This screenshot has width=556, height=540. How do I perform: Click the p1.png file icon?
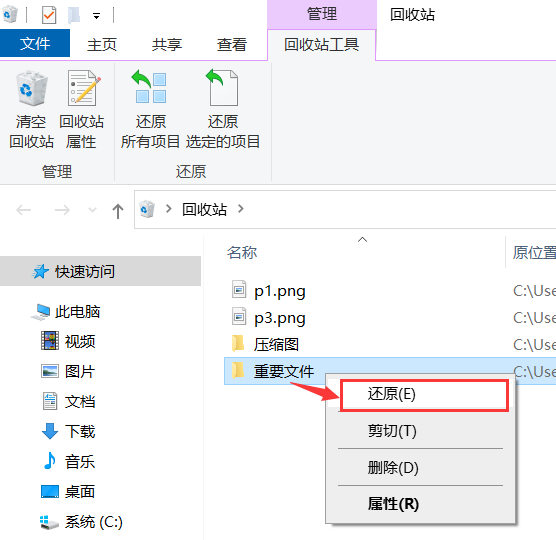pyautogui.click(x=239, y=289)
